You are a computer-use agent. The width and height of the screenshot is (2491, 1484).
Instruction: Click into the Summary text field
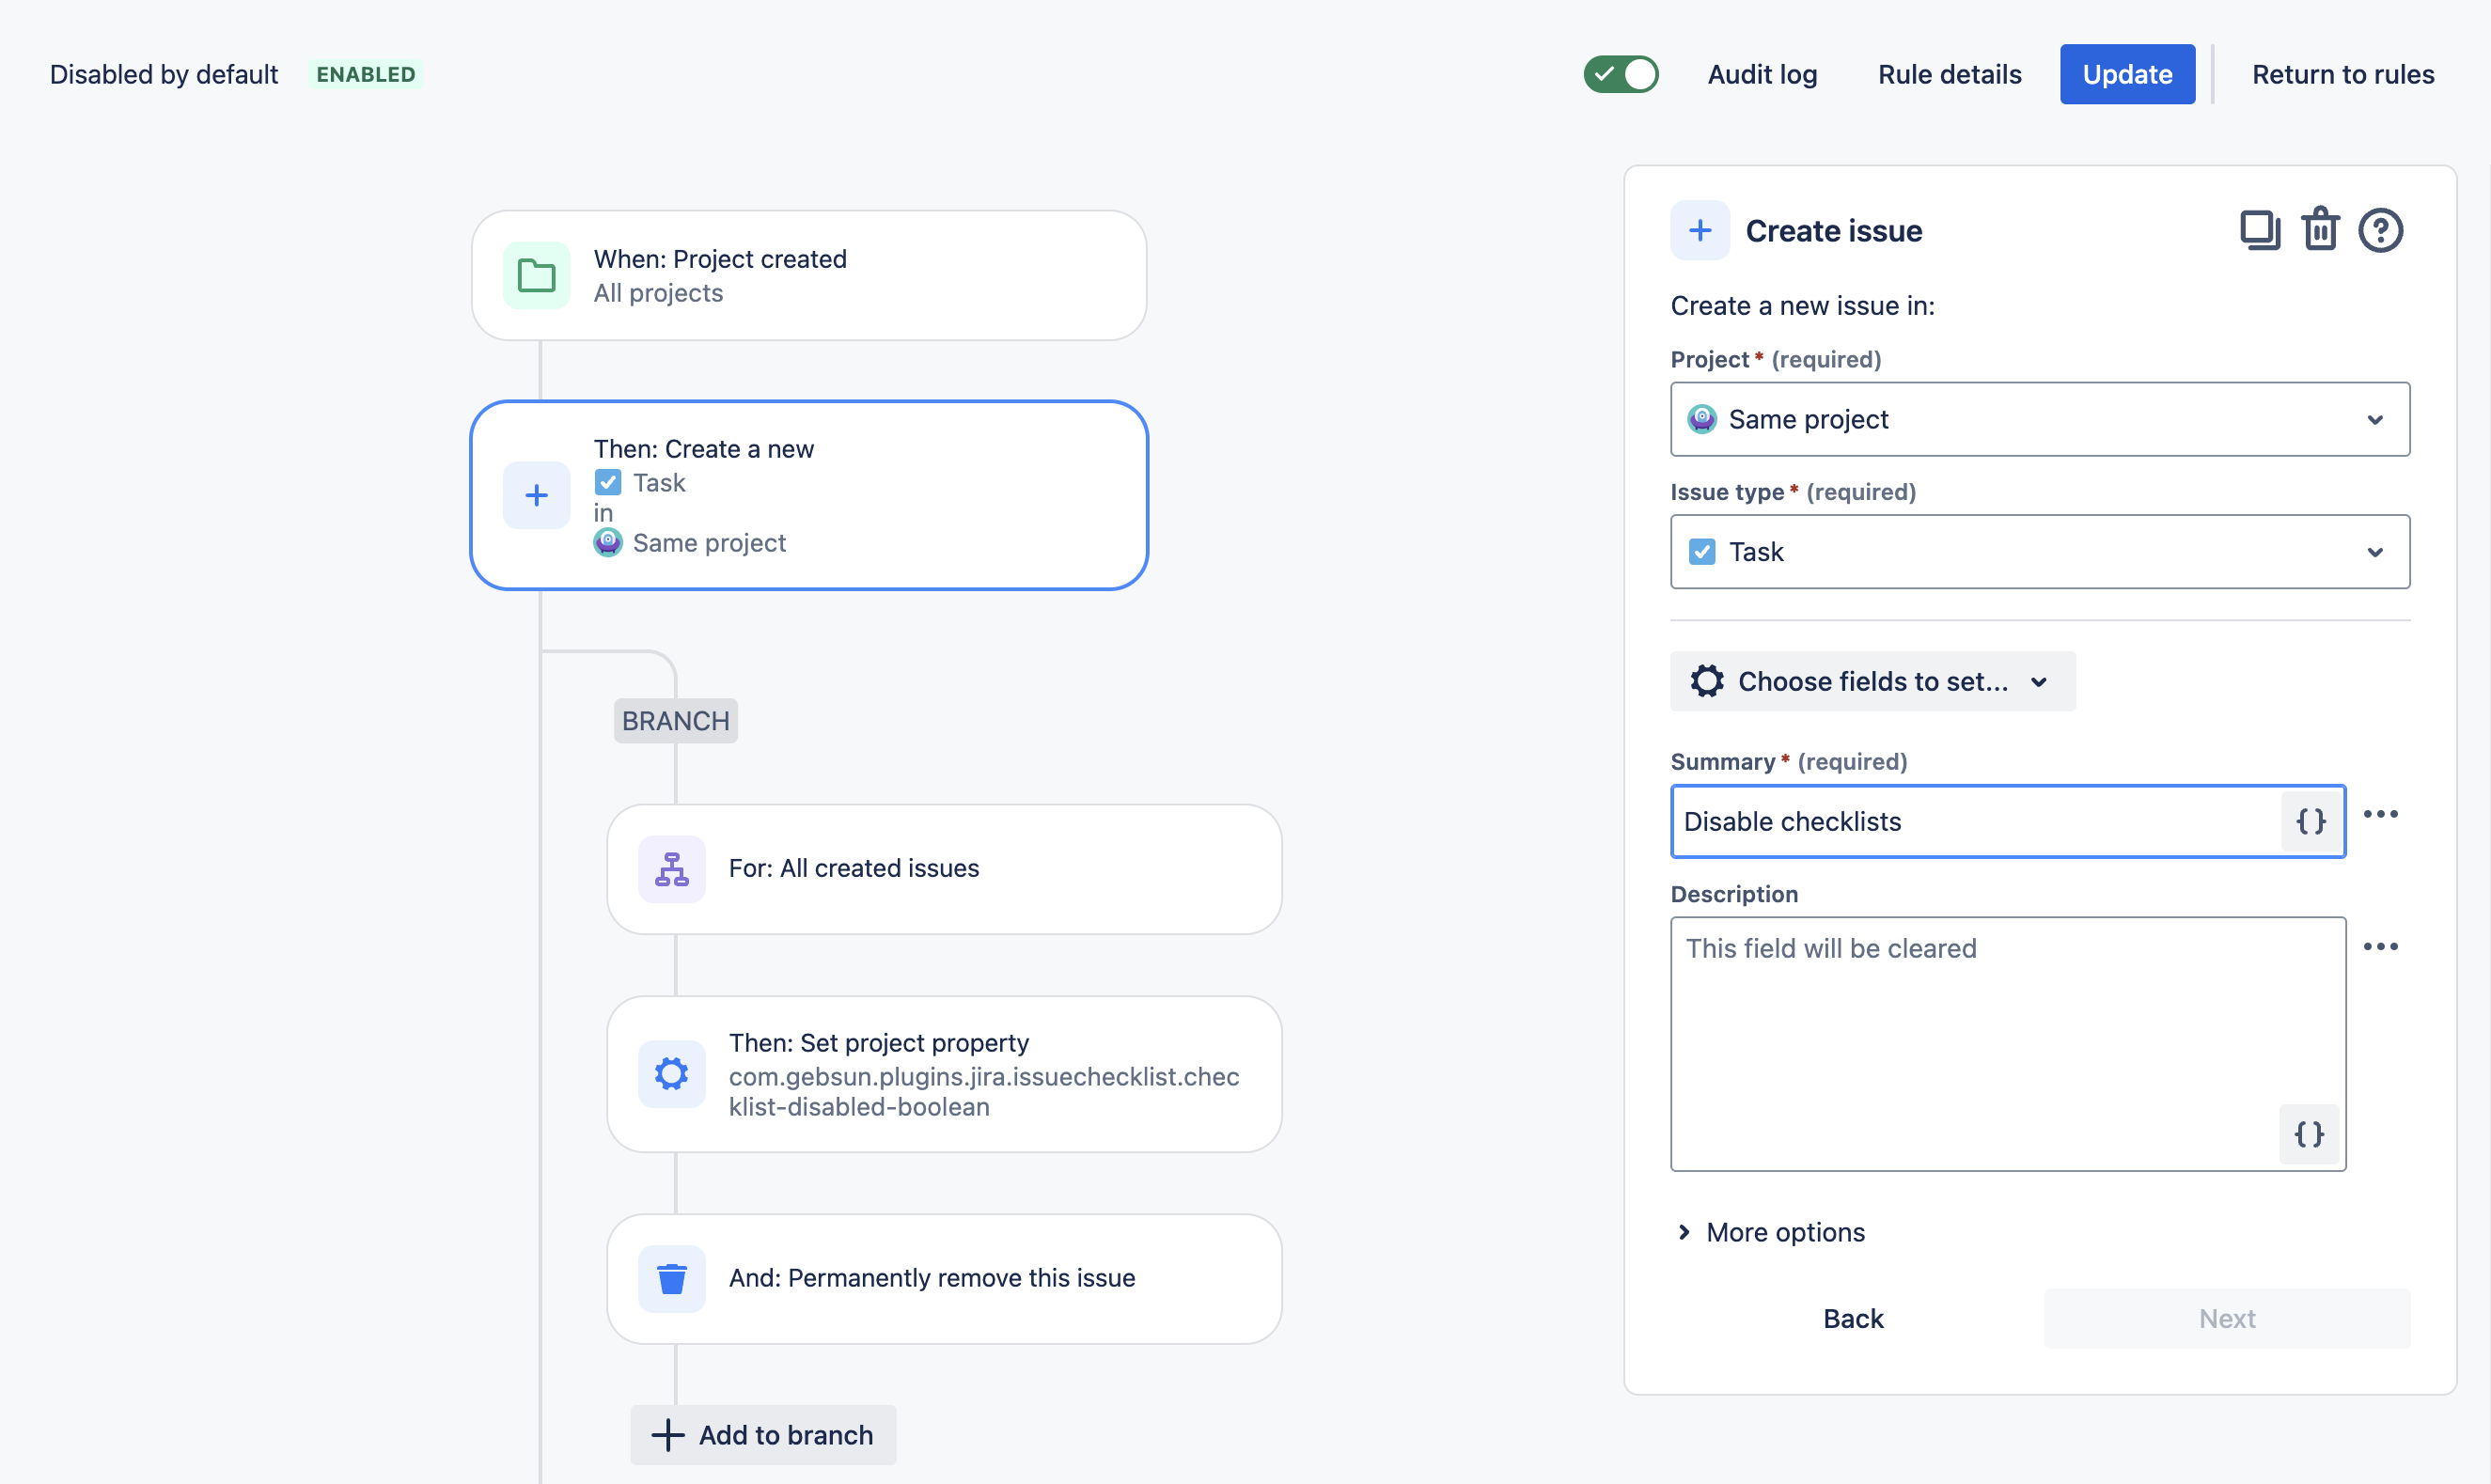(x=1975, y=821)
